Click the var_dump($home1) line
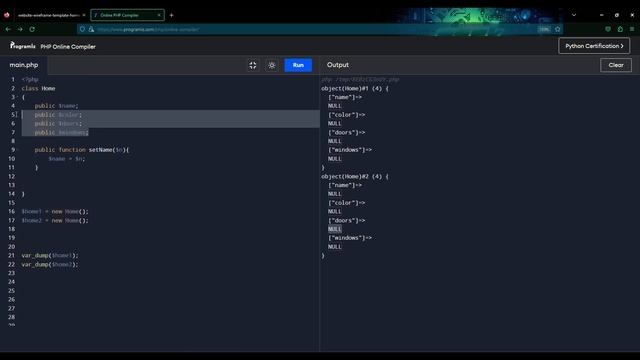Image resolution: width=640 pixels, height=360 pixels. click(x=50, y=256)
